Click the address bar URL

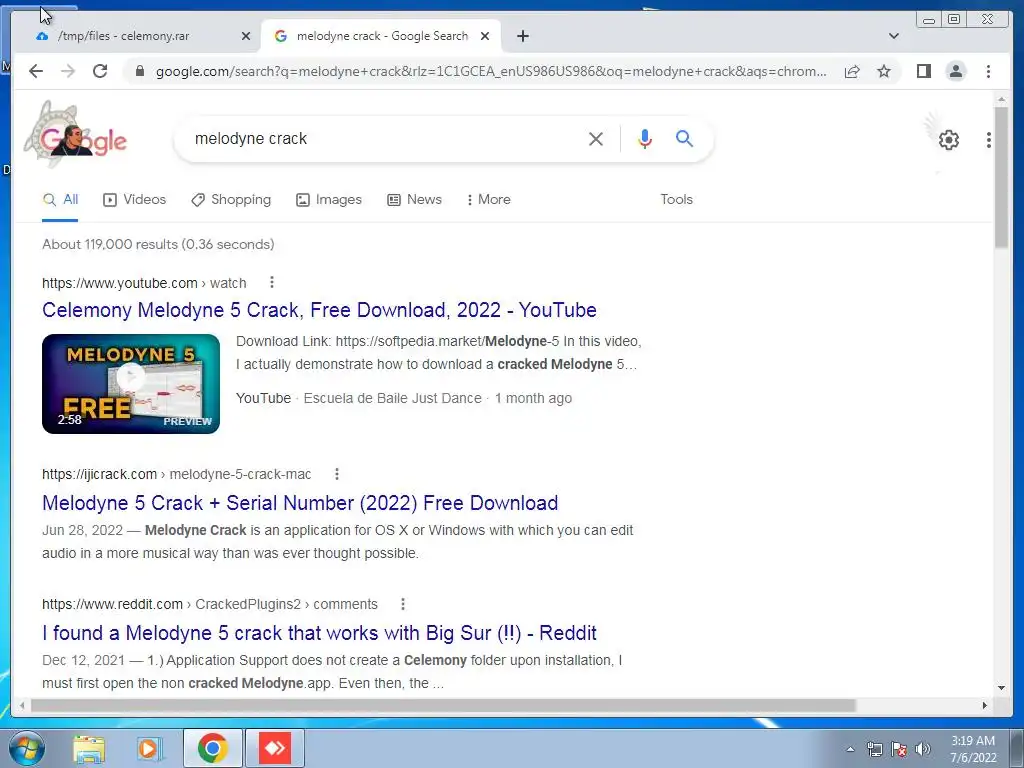tap(491, 71)
